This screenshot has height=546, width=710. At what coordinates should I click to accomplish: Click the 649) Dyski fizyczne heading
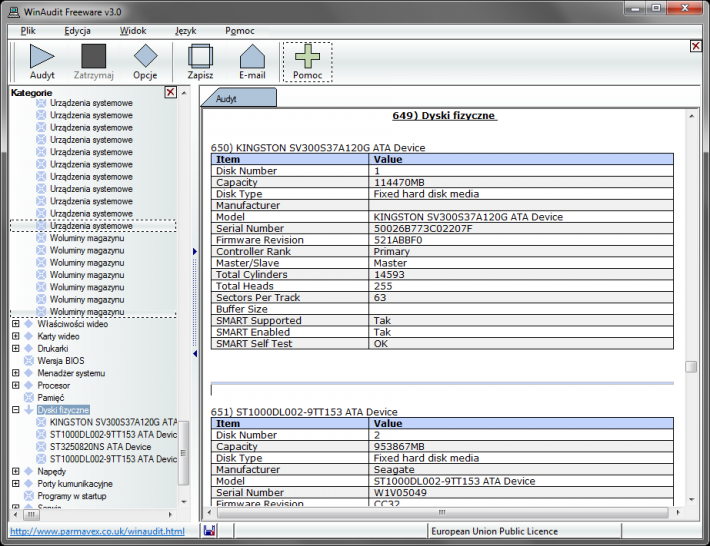445,115
